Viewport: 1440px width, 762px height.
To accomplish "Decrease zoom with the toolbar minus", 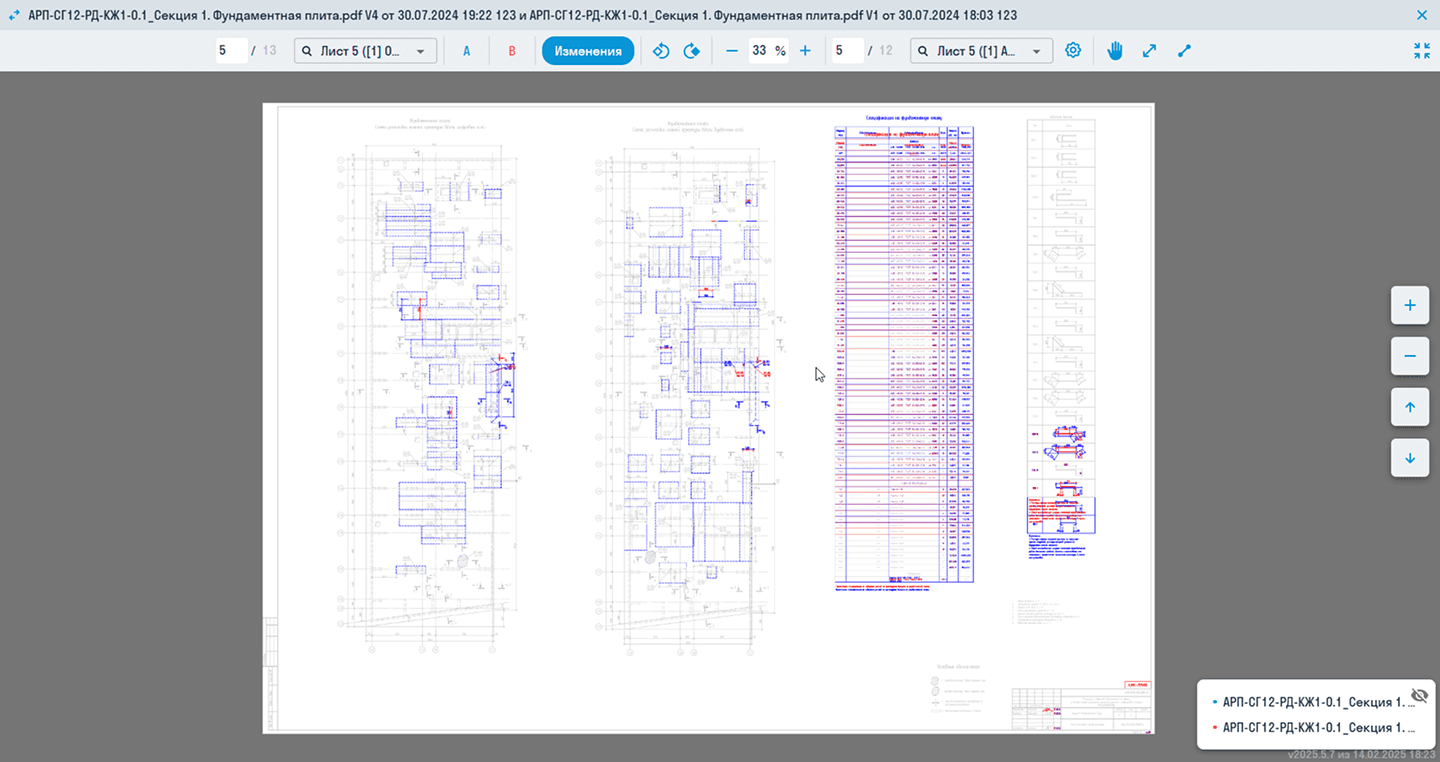I will point(732,51).
